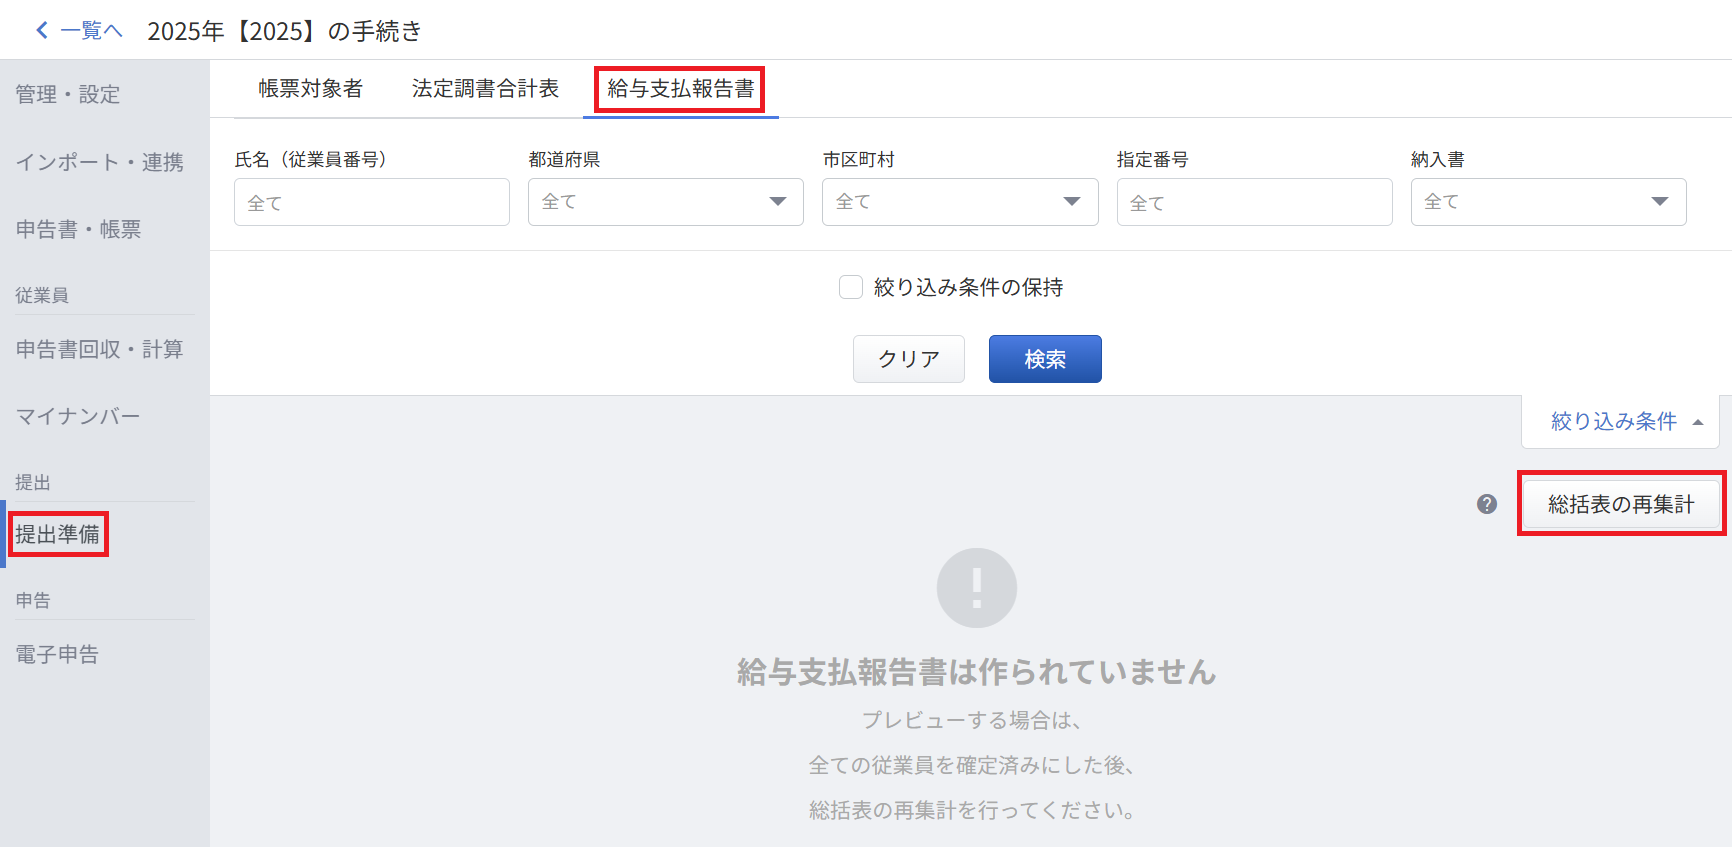Open 電子申告 in the sidebar

pos(57,654)
